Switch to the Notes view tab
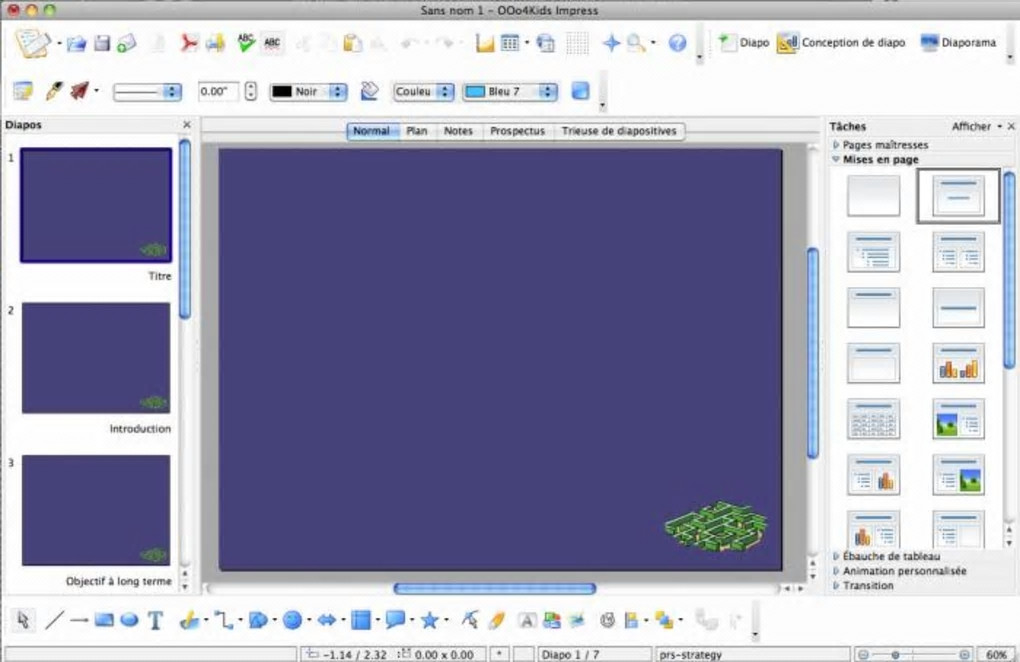 (458, 131)
